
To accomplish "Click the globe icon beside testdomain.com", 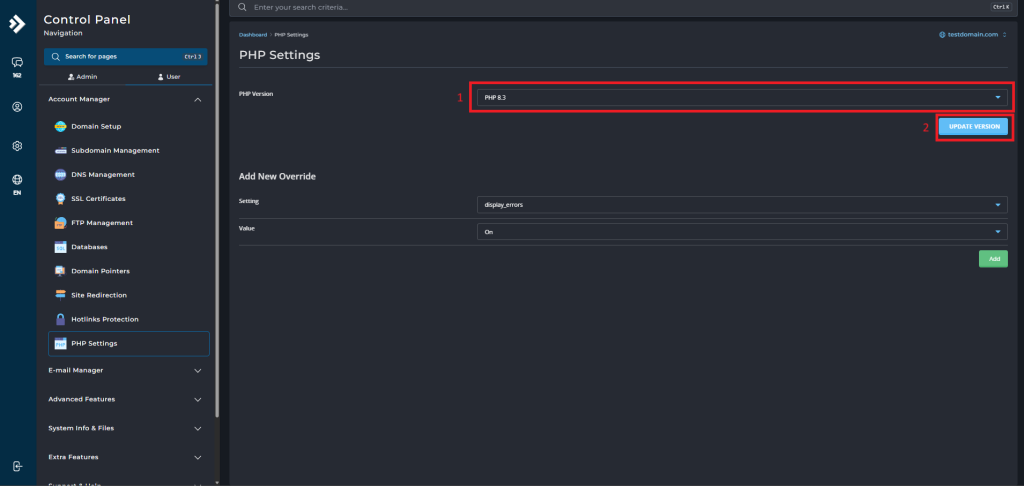I will (942, 35).
